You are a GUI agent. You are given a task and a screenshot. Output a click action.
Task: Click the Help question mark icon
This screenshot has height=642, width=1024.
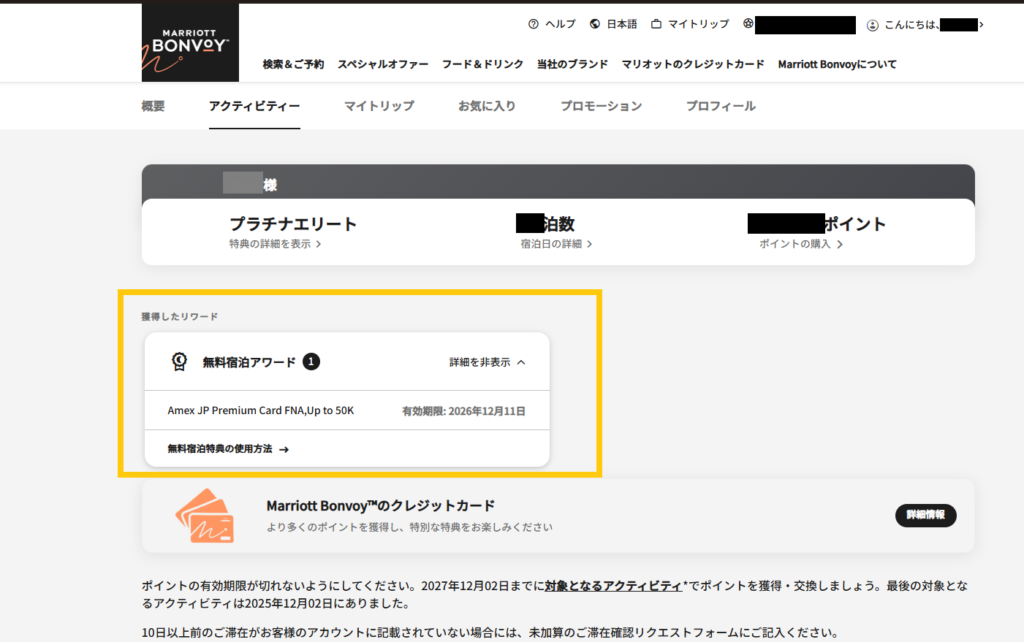pos(531,23)
